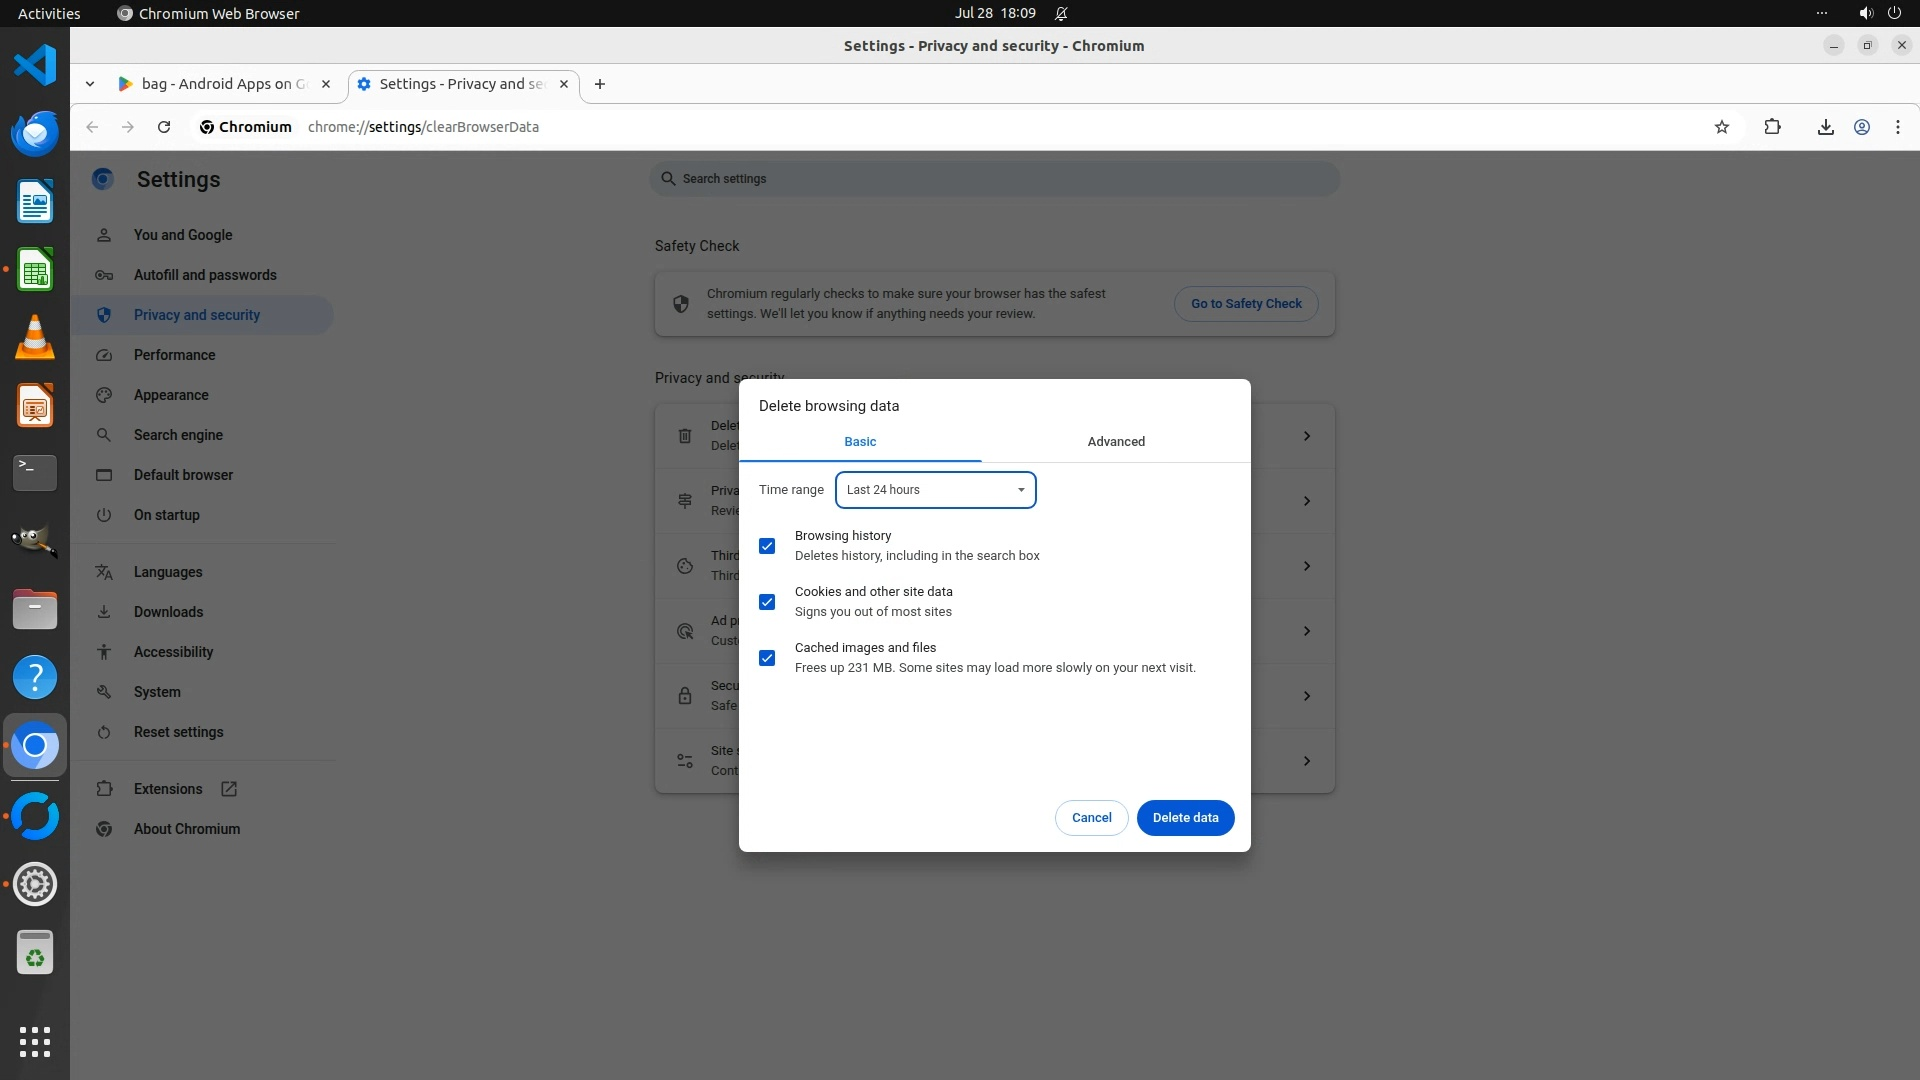Viewport: 1920px width, 1080px height.
Task: Launch VLC from the dock
Action: (x=35, y=338)
